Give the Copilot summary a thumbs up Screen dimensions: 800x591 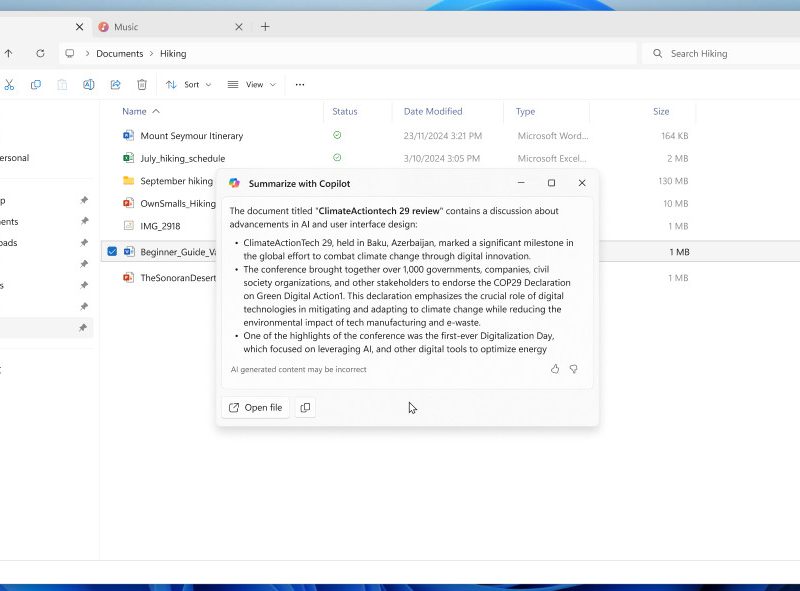point(555,369)
